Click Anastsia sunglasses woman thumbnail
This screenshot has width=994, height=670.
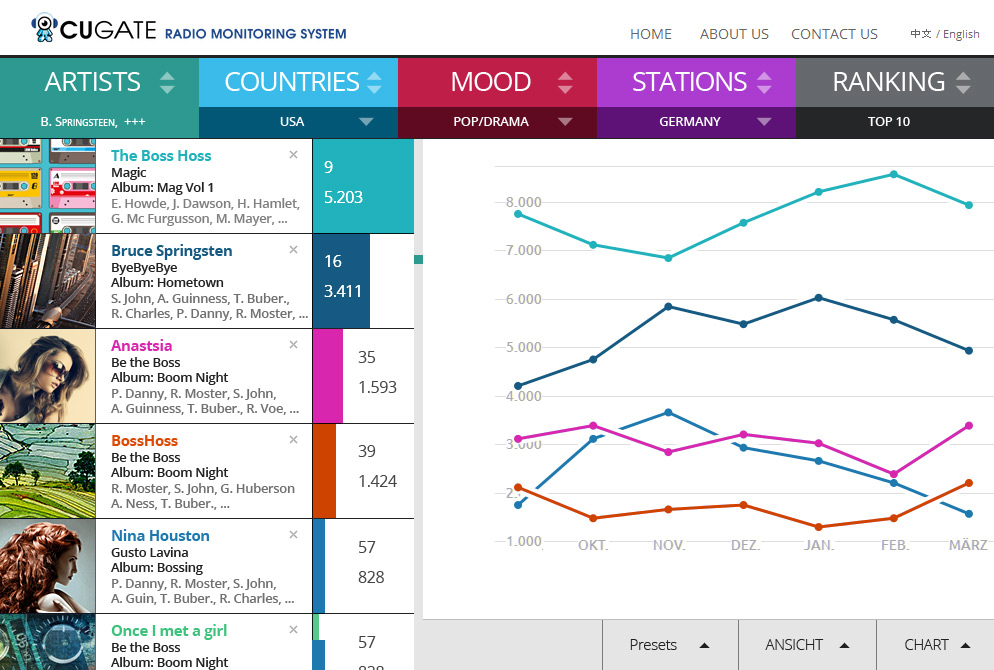pos(48,376)
